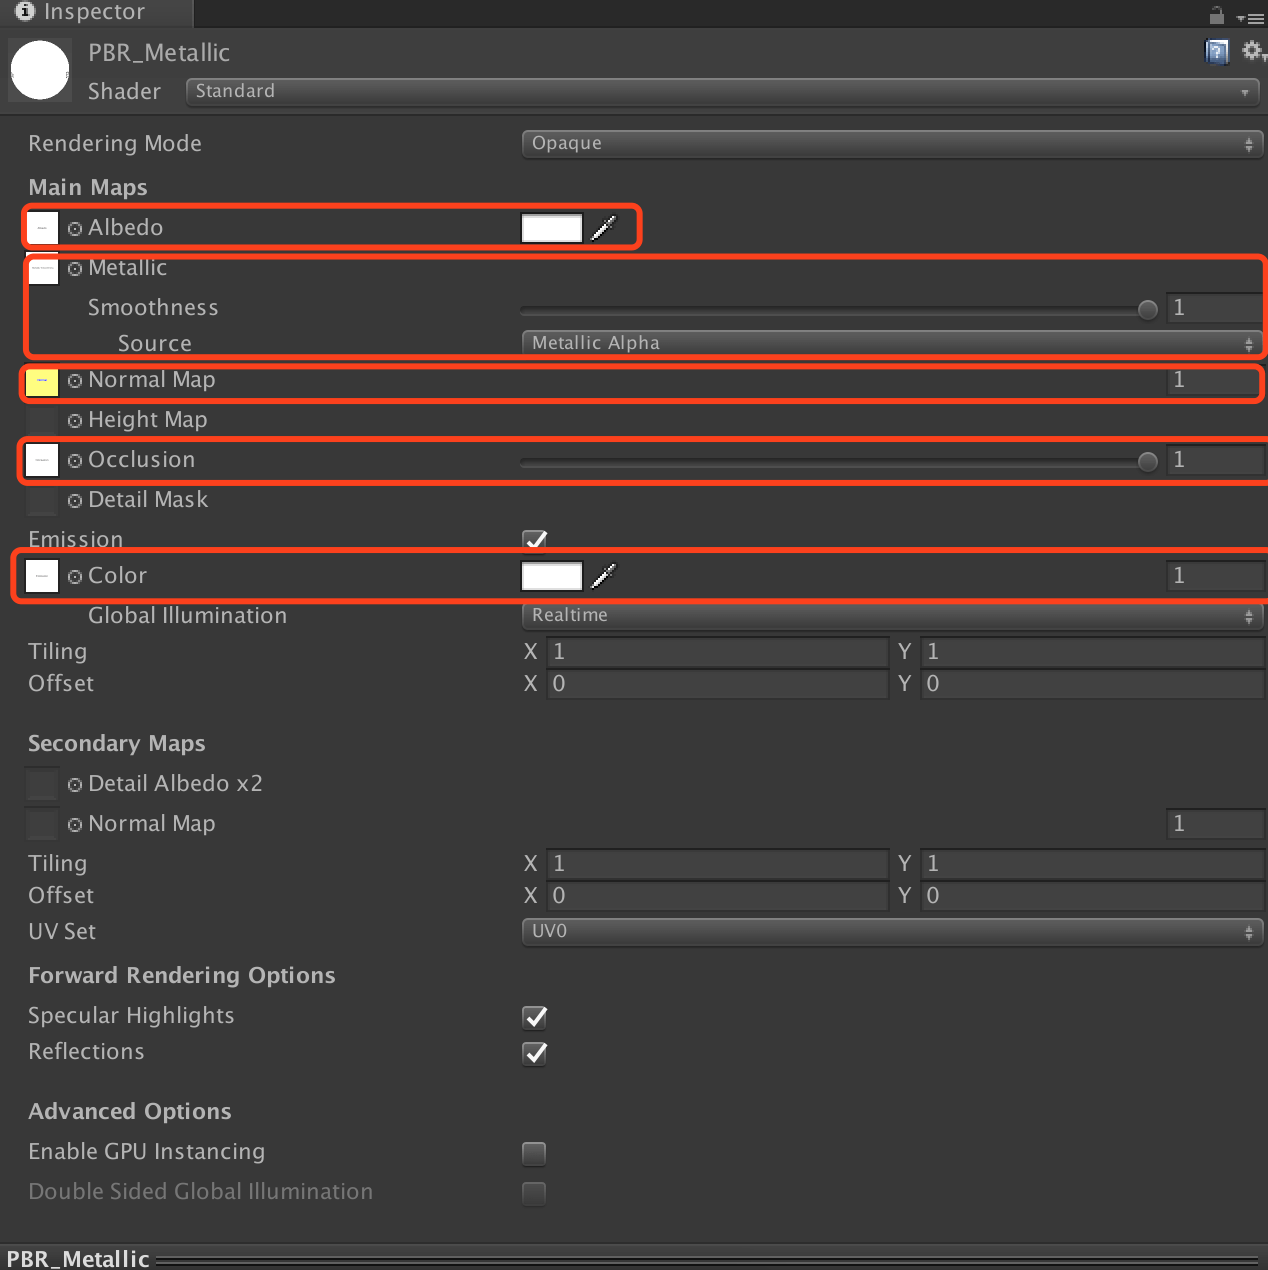The image size is (1268, 1270).
Task: Open the help reference book icon
Action: pyautogui.click(x=1216, y=52)
